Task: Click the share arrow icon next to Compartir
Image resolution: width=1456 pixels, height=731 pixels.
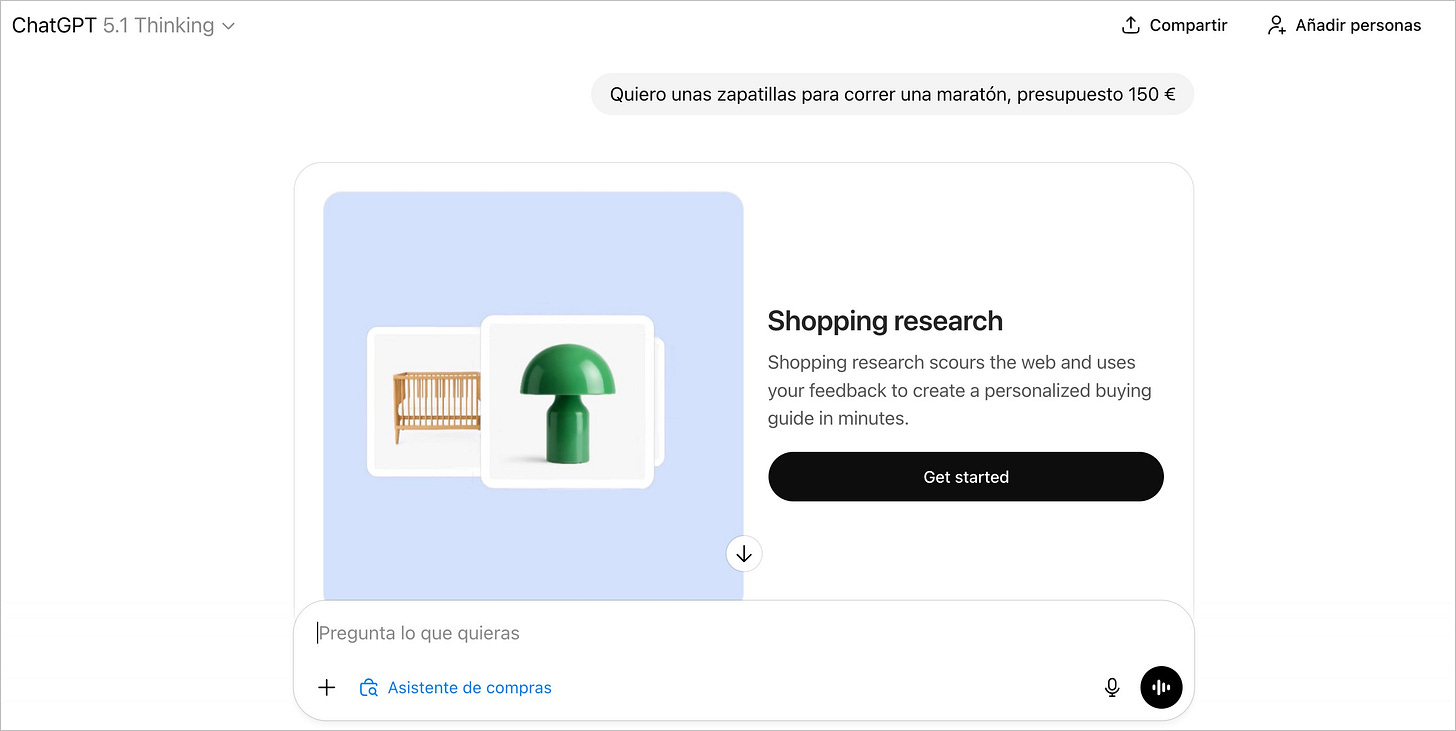Action: pos(1129,24)
